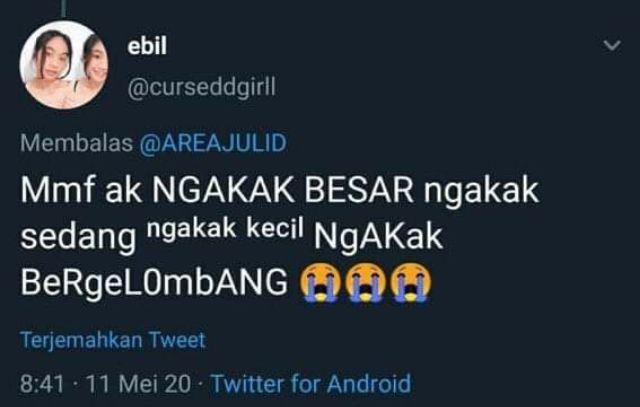
Task: Click the reply thread line above avatar
Action: [x=64, y=8]
